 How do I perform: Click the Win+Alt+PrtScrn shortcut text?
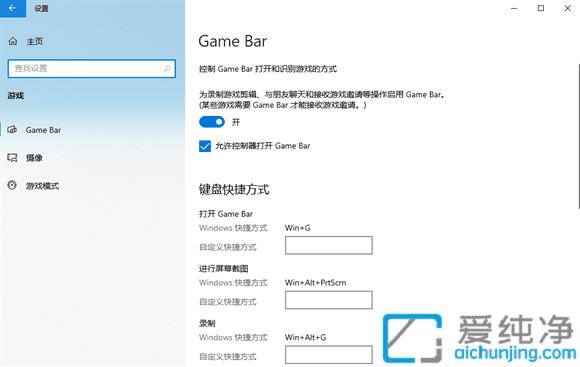(316, 283)
